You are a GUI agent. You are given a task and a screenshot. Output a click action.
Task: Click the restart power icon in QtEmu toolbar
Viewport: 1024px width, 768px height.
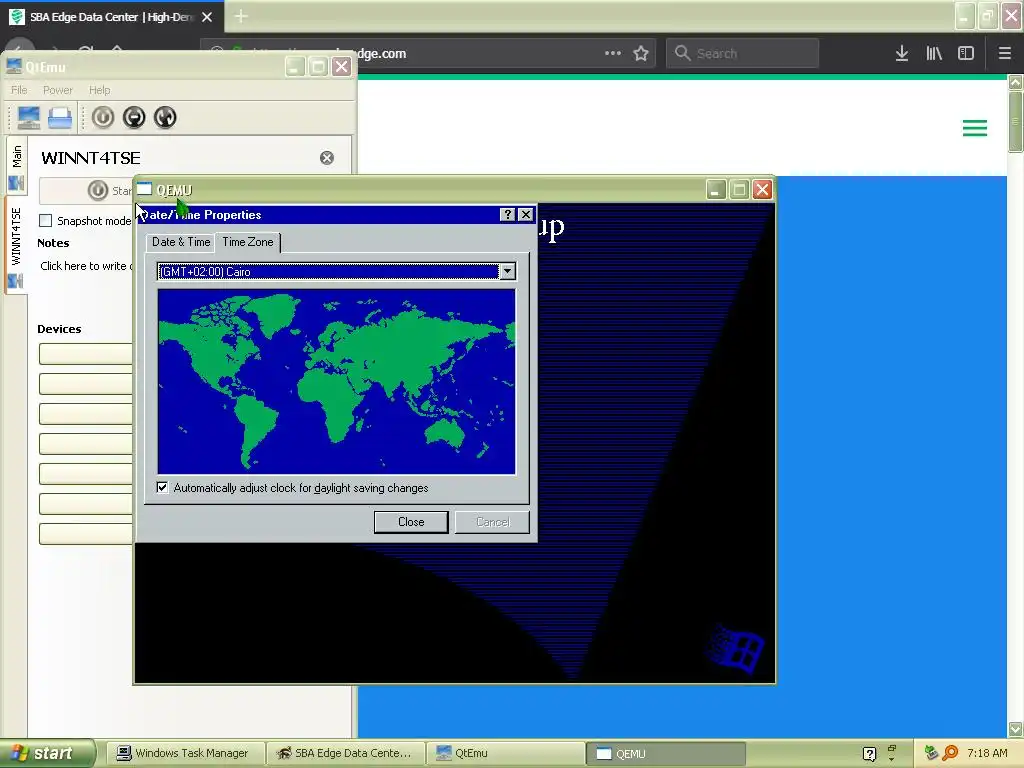165,118
